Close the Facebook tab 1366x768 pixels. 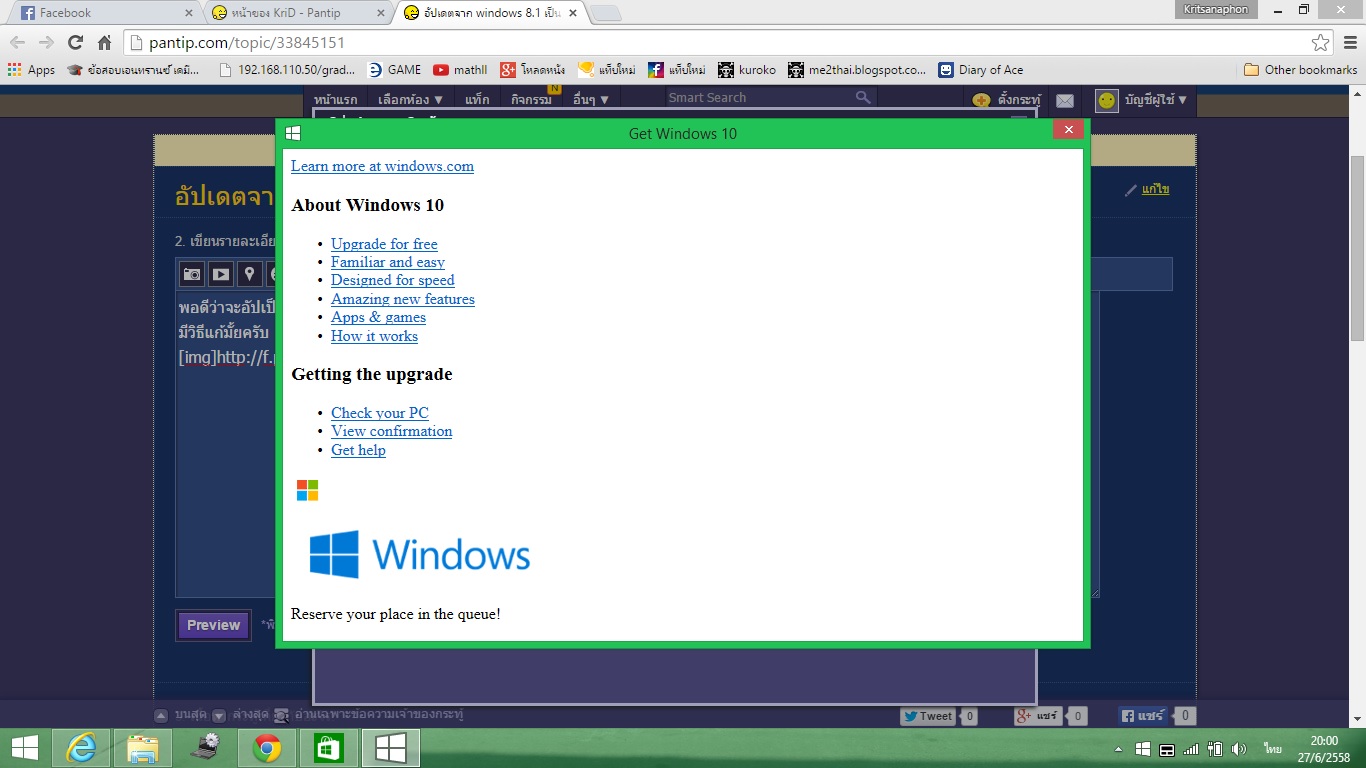point(189,13)
